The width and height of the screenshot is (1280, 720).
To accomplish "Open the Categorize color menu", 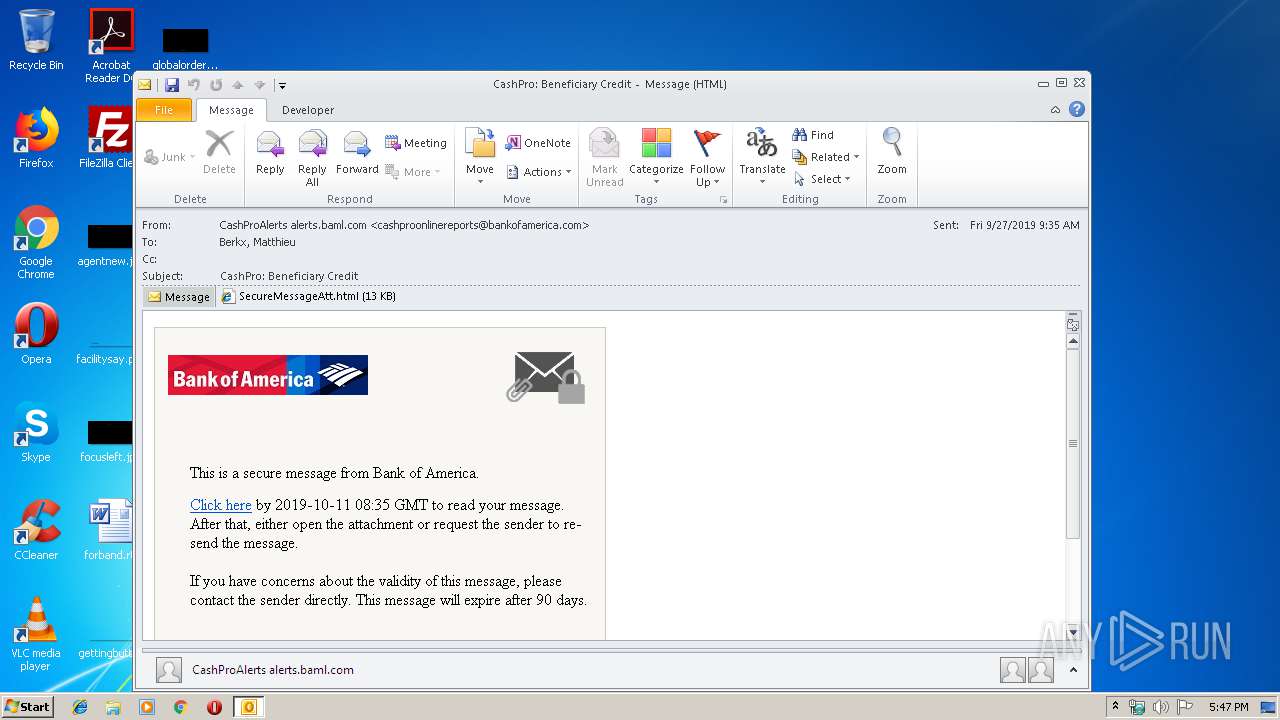I will tap(656, 157).
